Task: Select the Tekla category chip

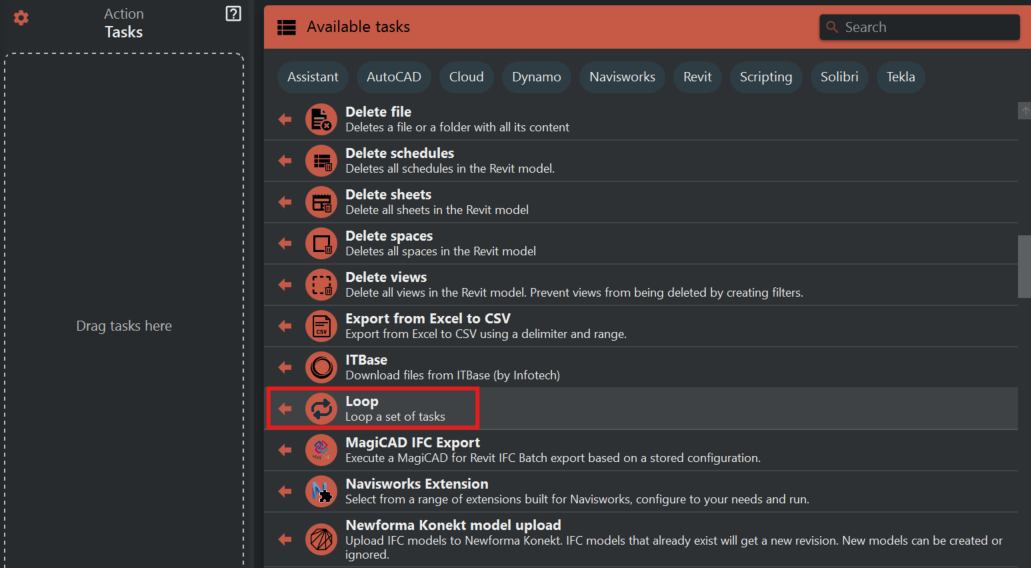Action: click(x=900, y=77)
